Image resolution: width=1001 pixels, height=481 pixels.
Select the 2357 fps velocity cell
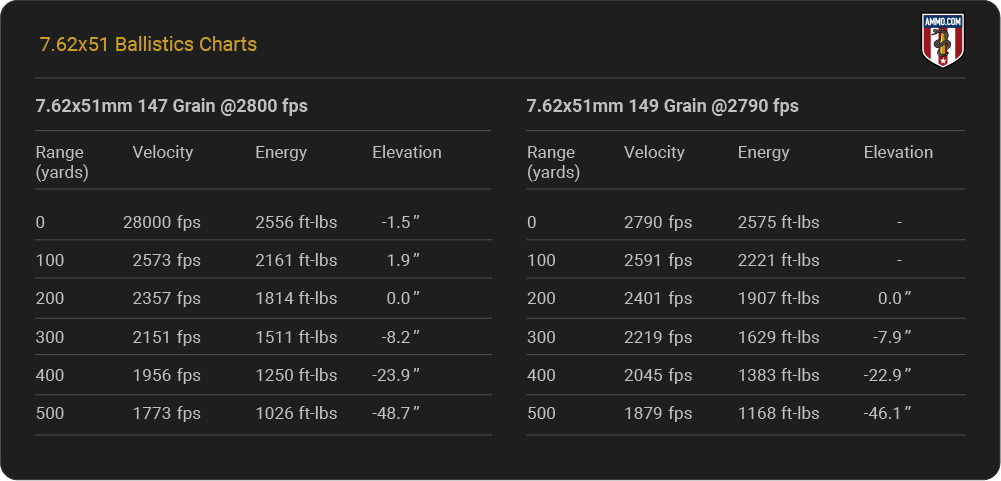pyautogui.click(x=166, y=298)
